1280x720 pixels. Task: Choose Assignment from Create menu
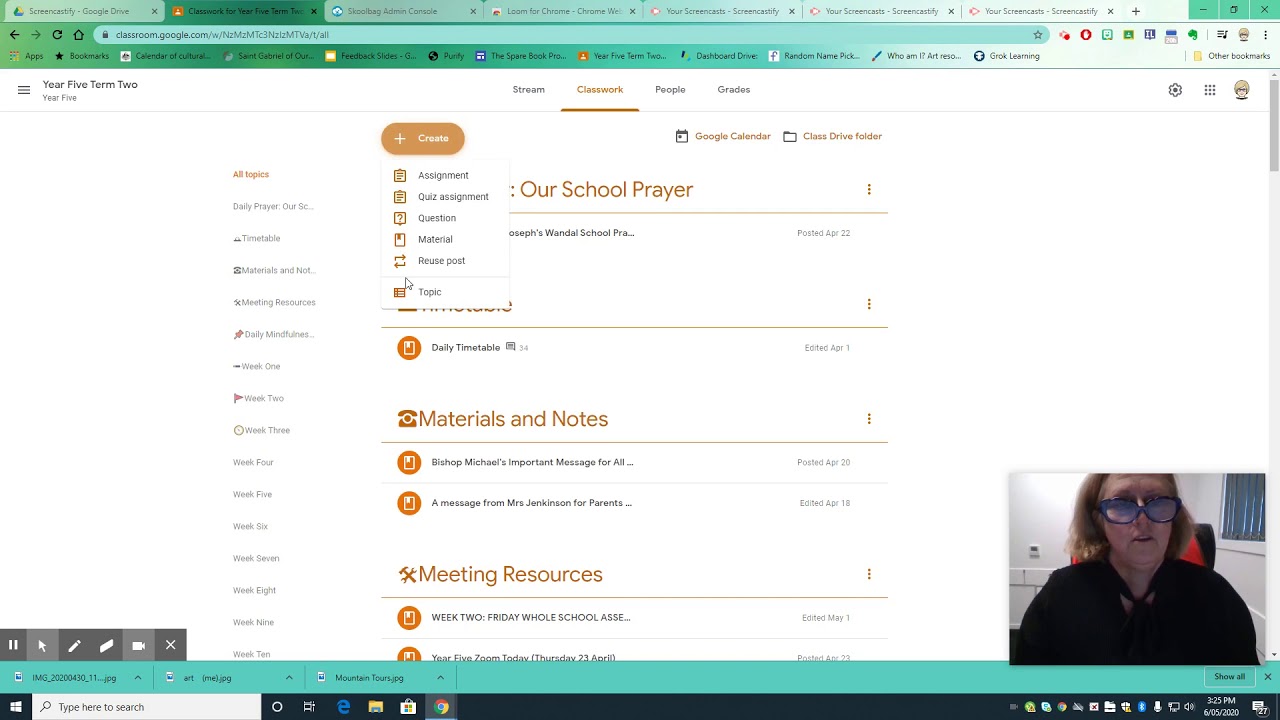(x=445, y=175)
